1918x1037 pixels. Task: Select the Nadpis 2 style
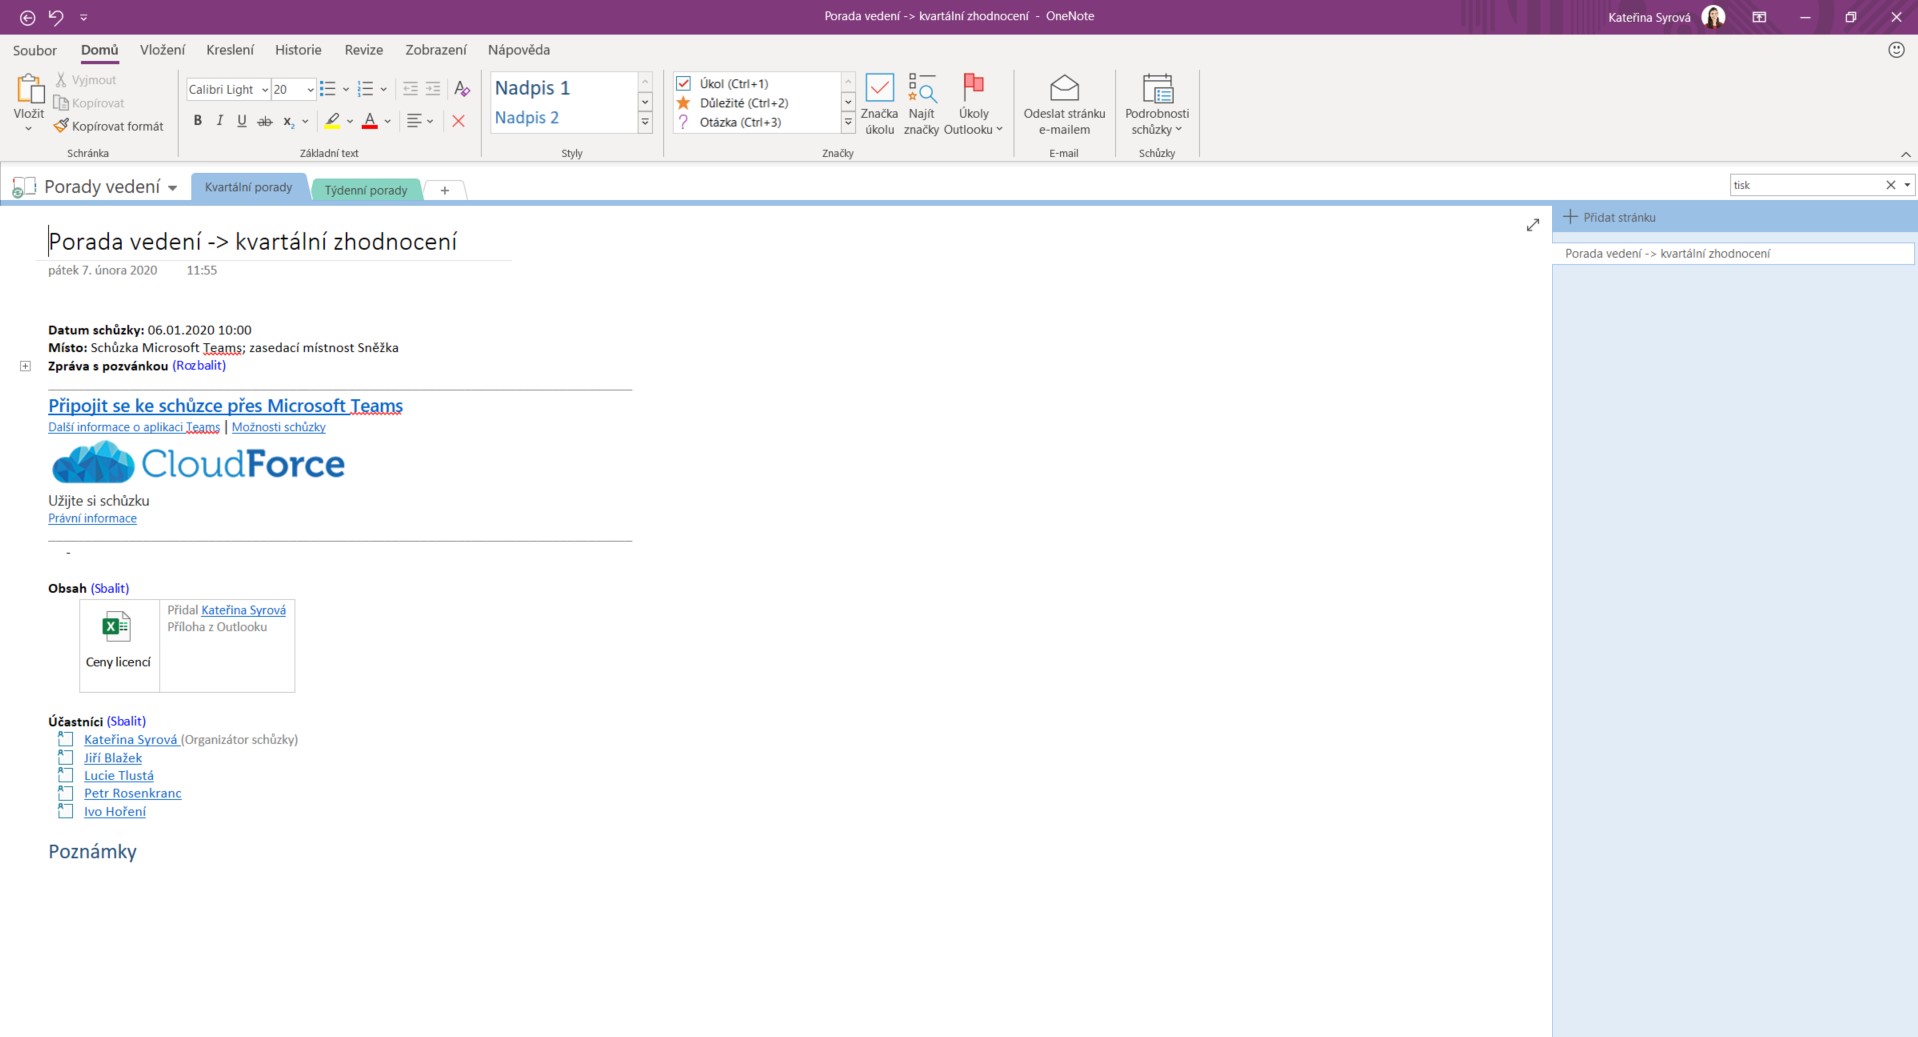pos(527,118)
